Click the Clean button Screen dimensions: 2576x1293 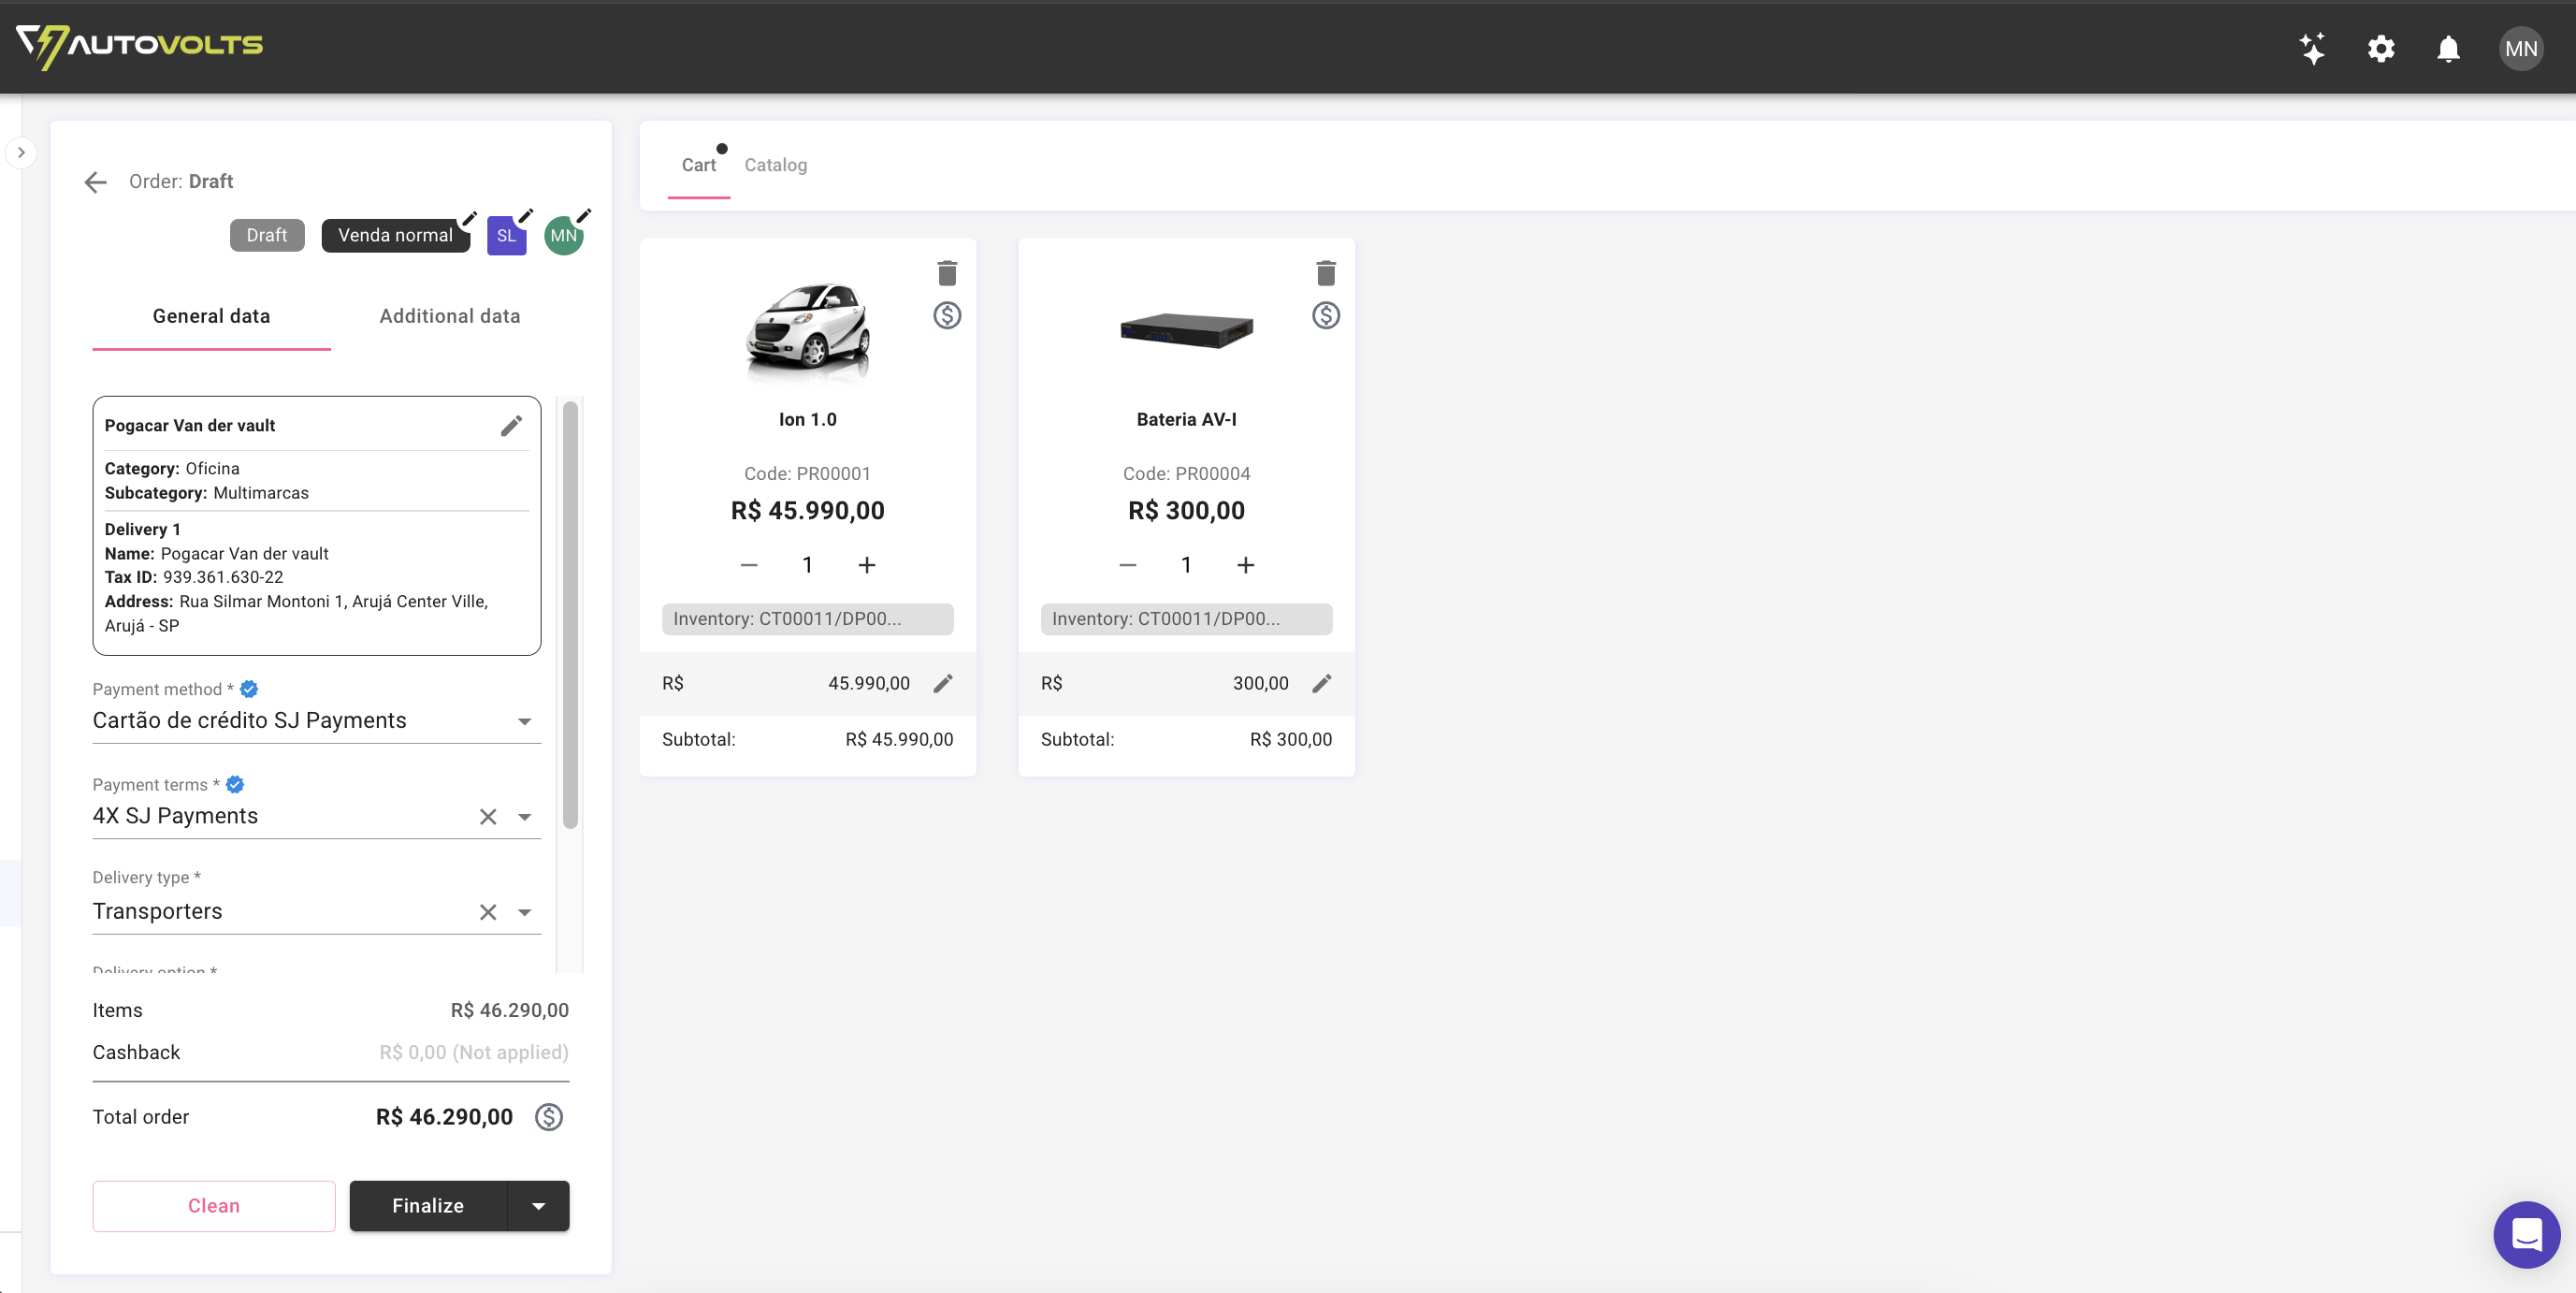point(213,1206)
